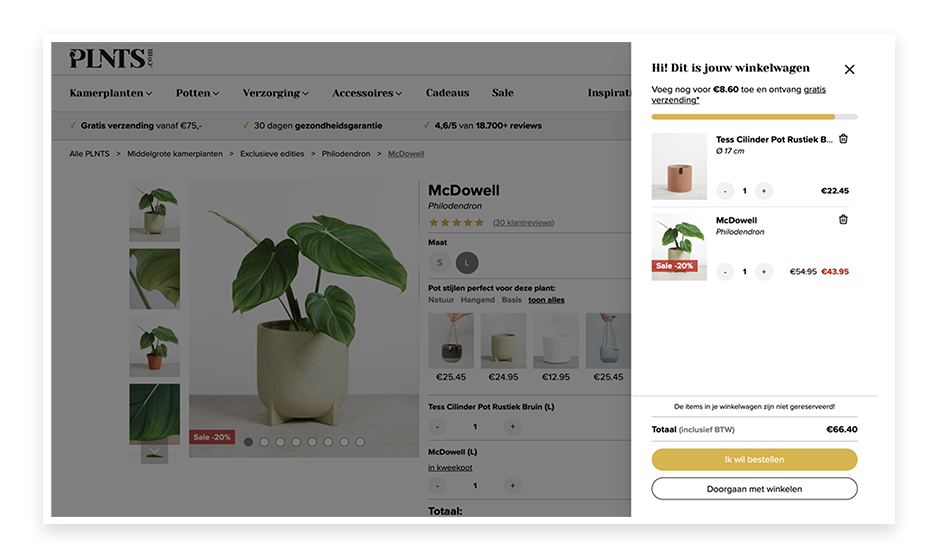Increase Tess Cilinder Pot quantity in cart

coord(763,191)
